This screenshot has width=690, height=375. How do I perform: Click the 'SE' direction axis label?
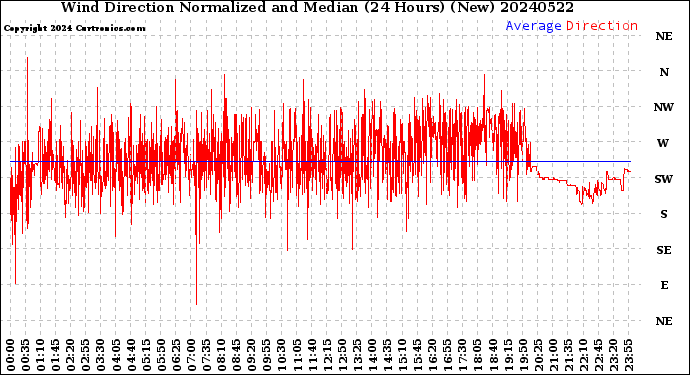click(664, 250)
